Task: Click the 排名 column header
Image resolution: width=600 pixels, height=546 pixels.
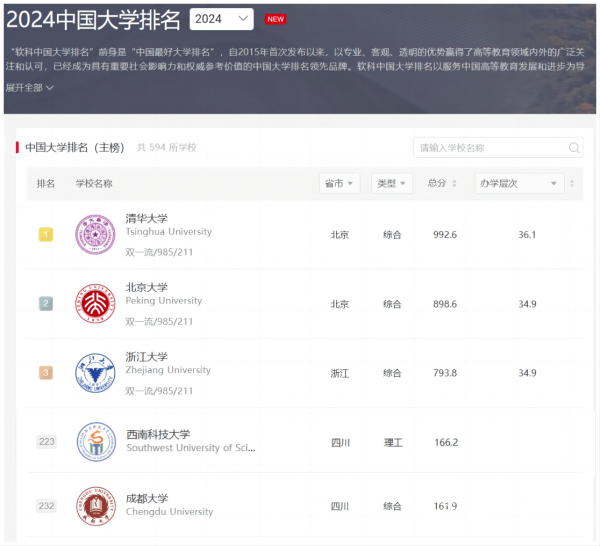Action: 46,184
